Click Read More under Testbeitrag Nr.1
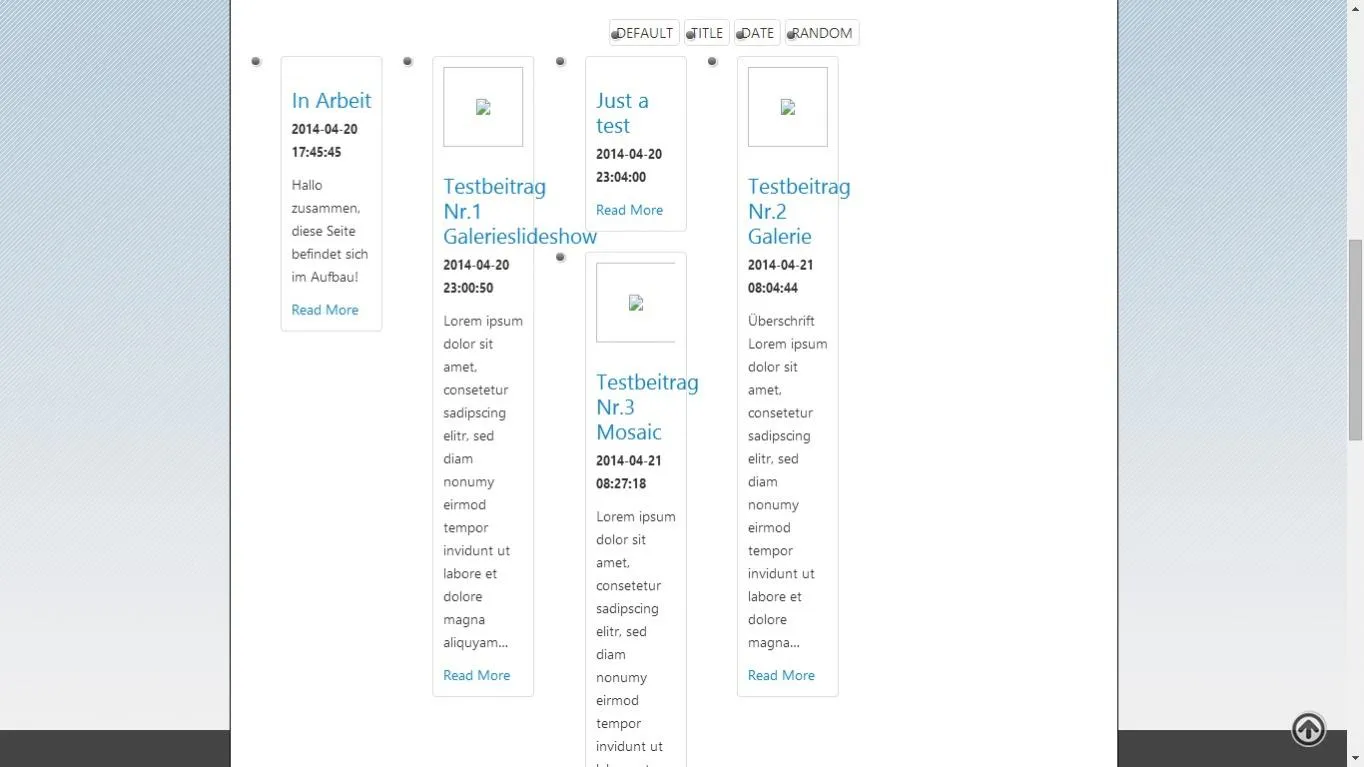This screenshot has height=767, width=1364. tap(477, 675)
